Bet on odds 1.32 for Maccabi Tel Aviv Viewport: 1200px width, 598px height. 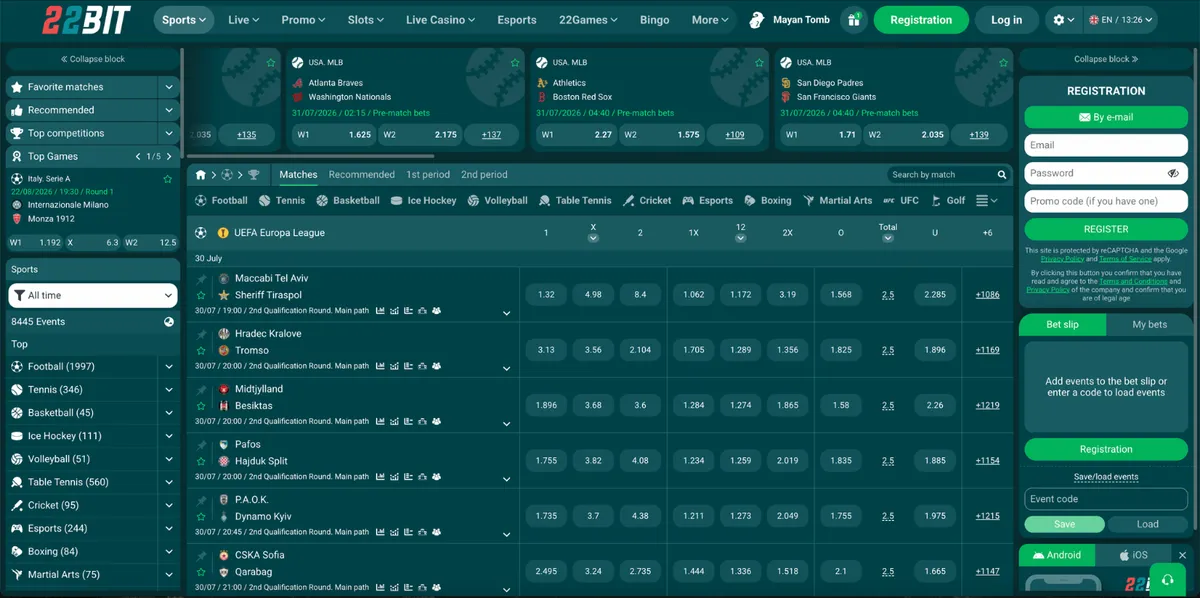pyautogui.click(x=546, y=295)
